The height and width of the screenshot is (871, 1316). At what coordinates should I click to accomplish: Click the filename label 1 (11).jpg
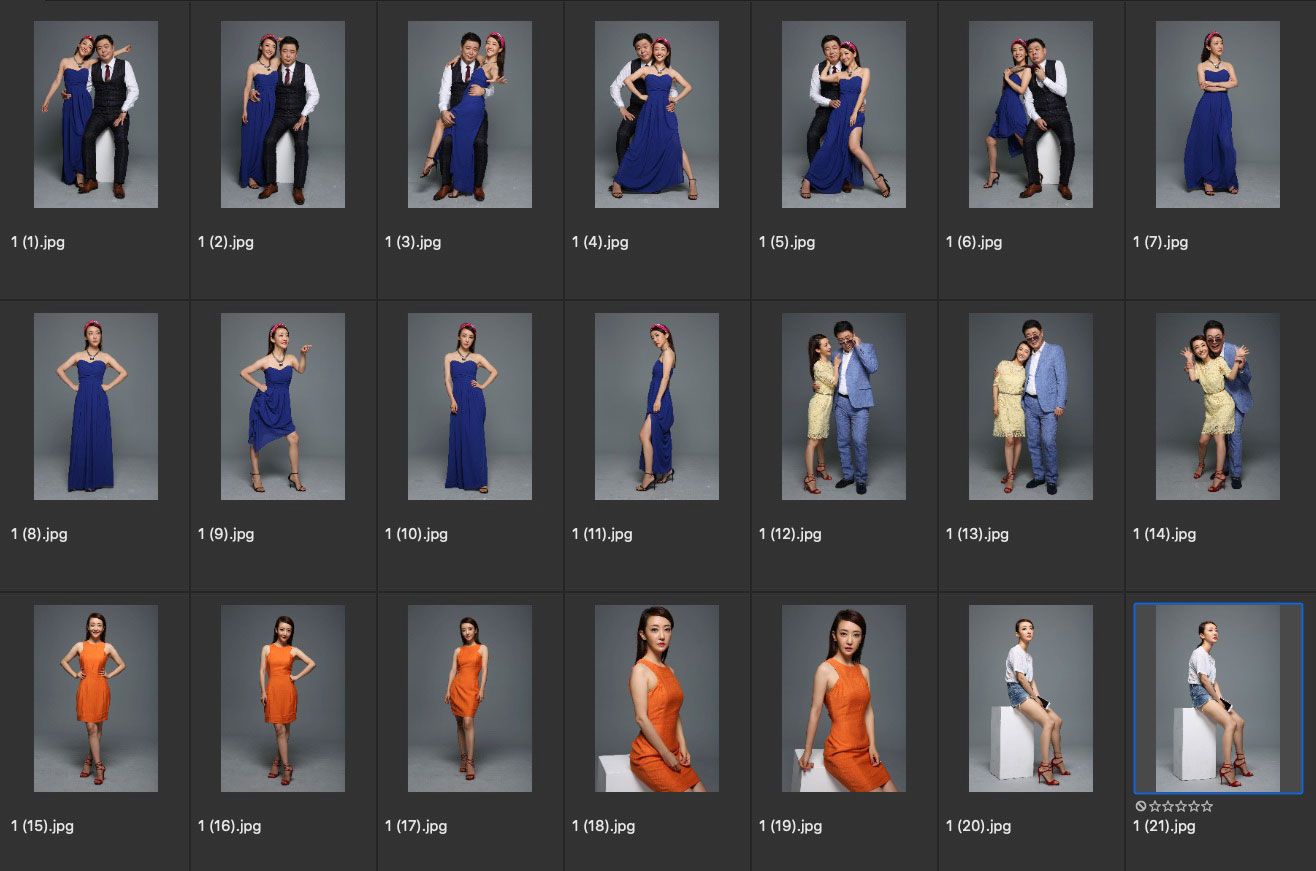(x=602, y=534)
